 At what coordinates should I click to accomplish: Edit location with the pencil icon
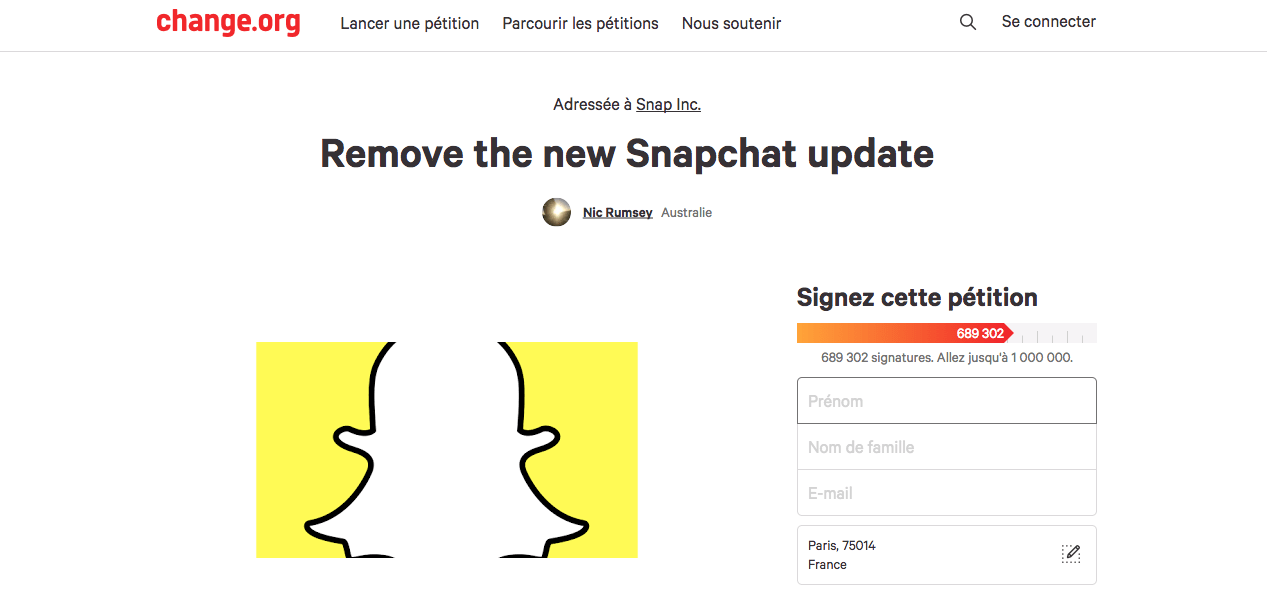(x=1071, y=554)
